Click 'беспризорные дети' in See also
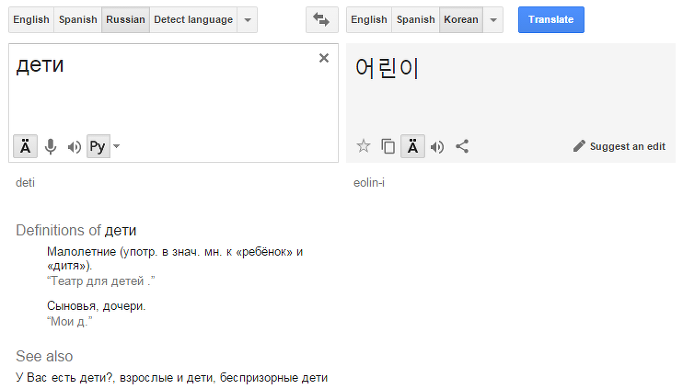 click(x=274, y=378)
